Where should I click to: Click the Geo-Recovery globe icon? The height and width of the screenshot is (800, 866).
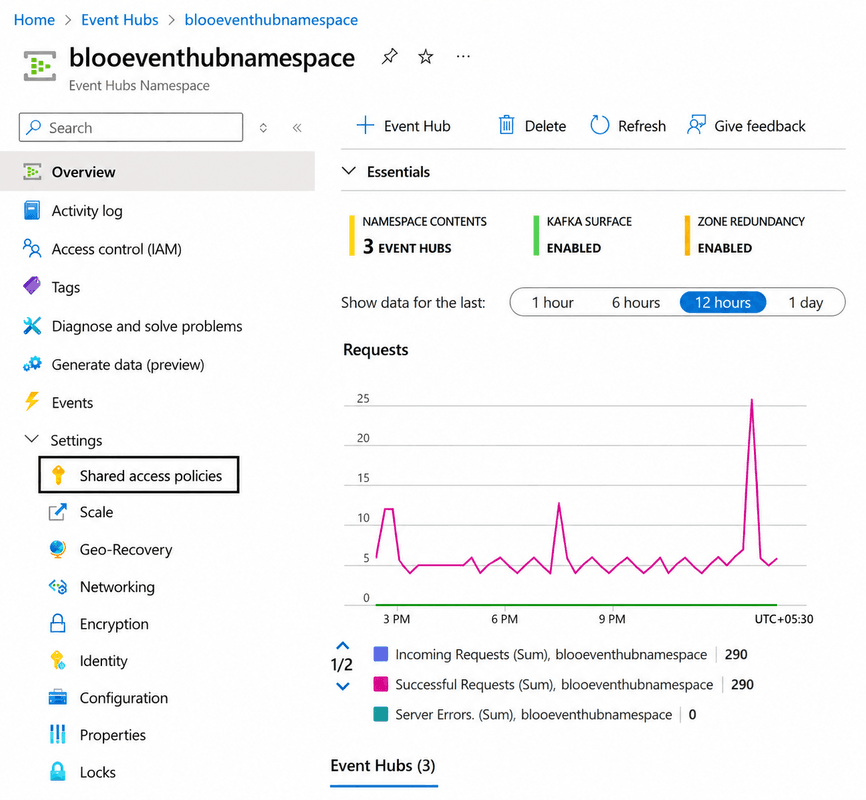click(58, 549)
